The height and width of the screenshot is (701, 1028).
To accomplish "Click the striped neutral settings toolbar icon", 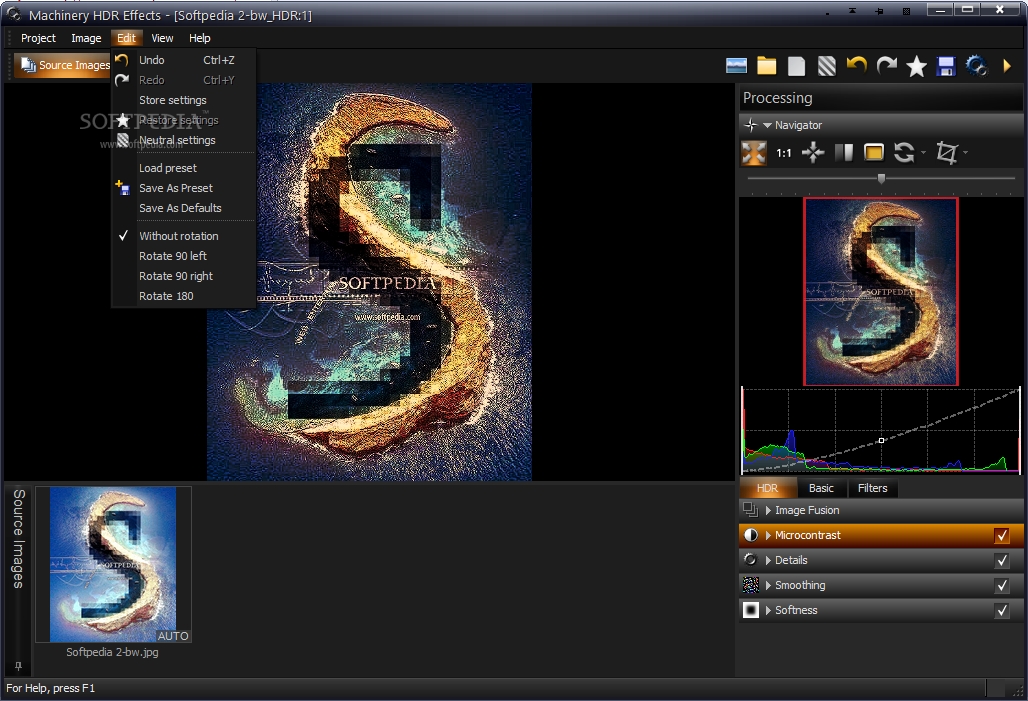I will point(827,66).
